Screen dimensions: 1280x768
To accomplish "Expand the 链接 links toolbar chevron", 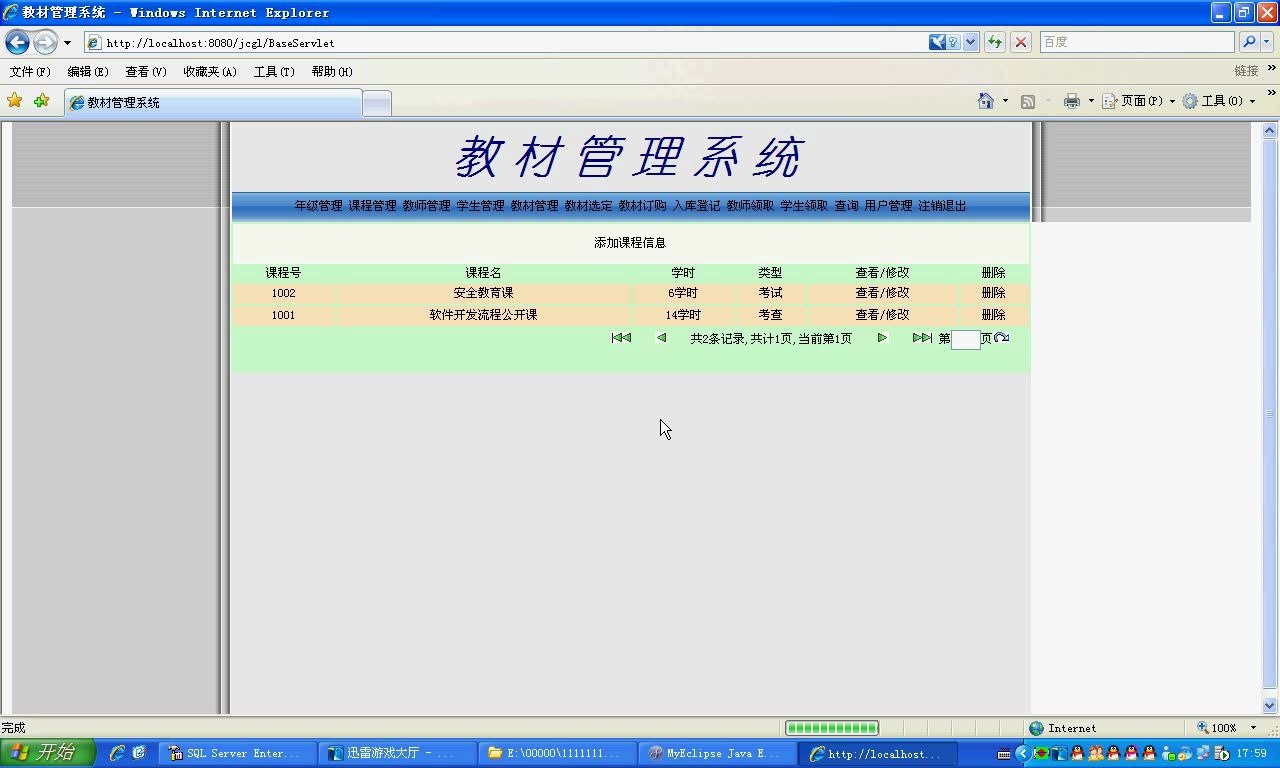I will [x=1271, y=70].
